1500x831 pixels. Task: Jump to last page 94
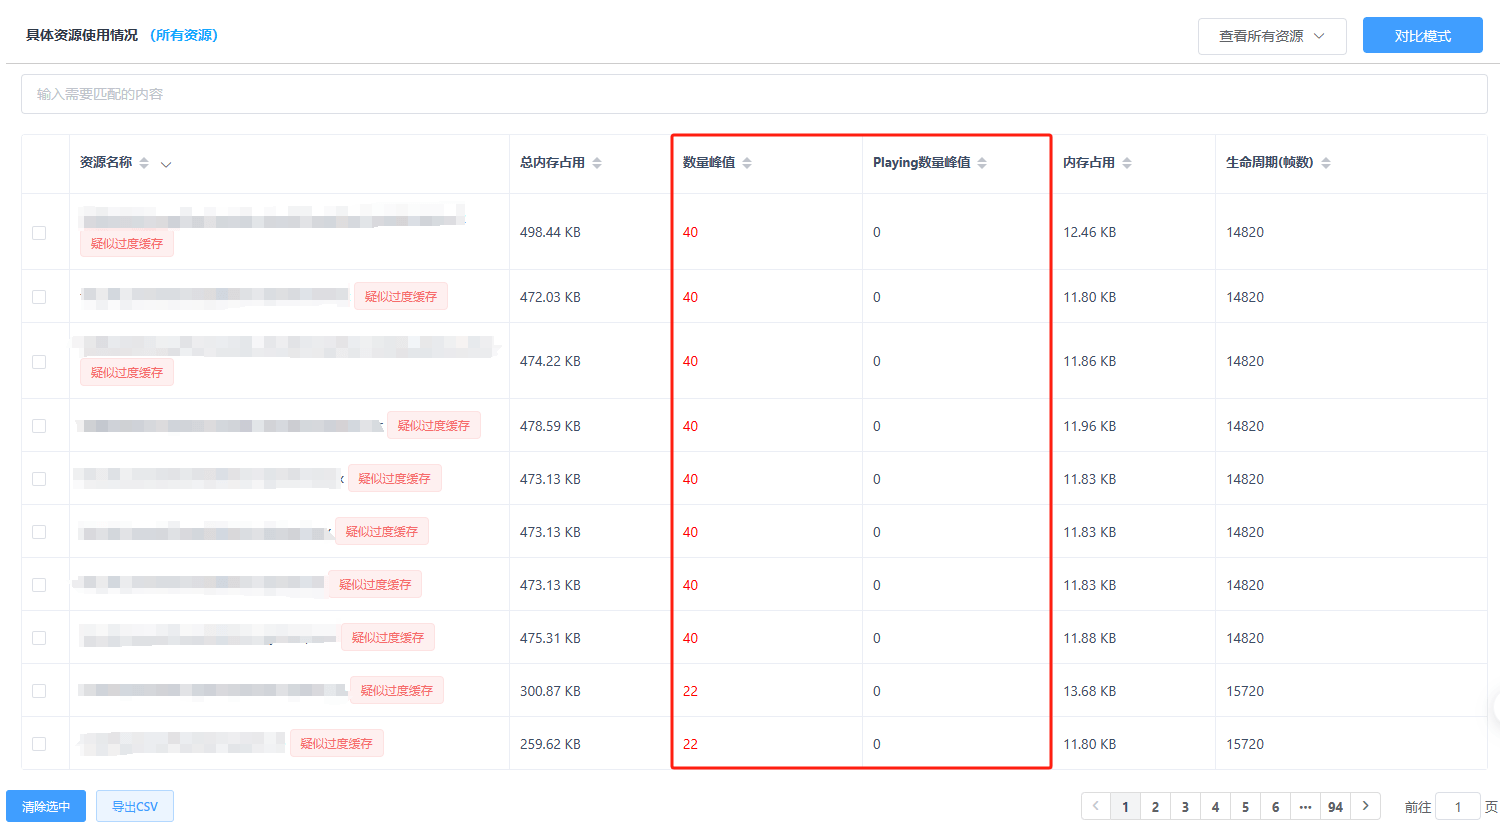[1335, 806]
